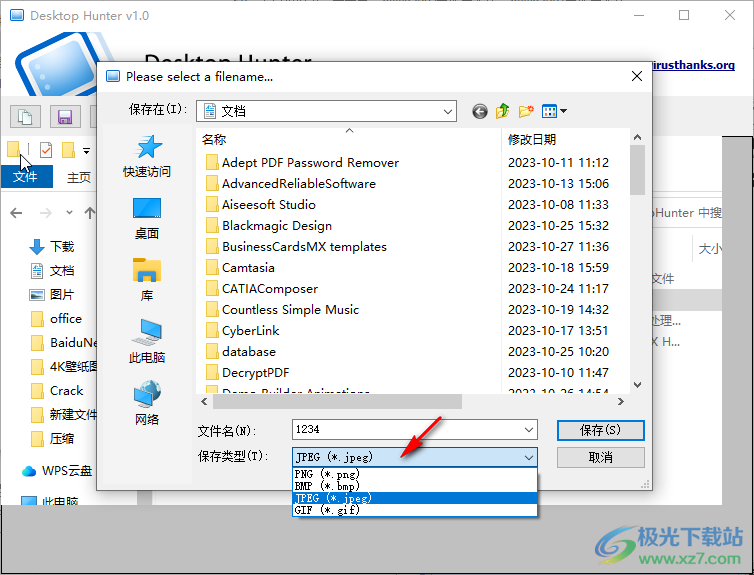Select Network (网络) in places bar
Viewport: 754px width, 575px height.
click(x=147, y=403)
